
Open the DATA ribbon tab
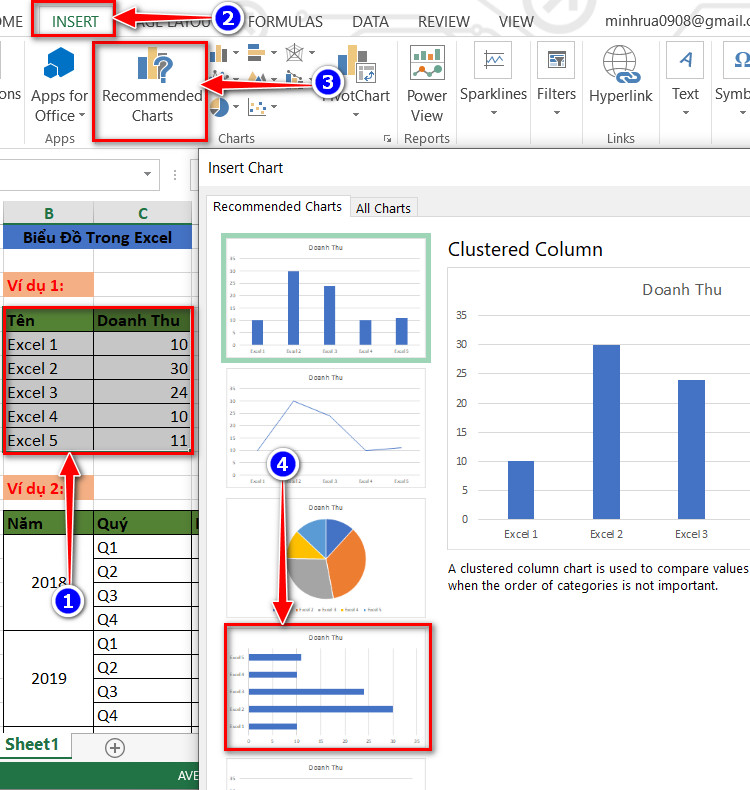(x=370, y=22)
